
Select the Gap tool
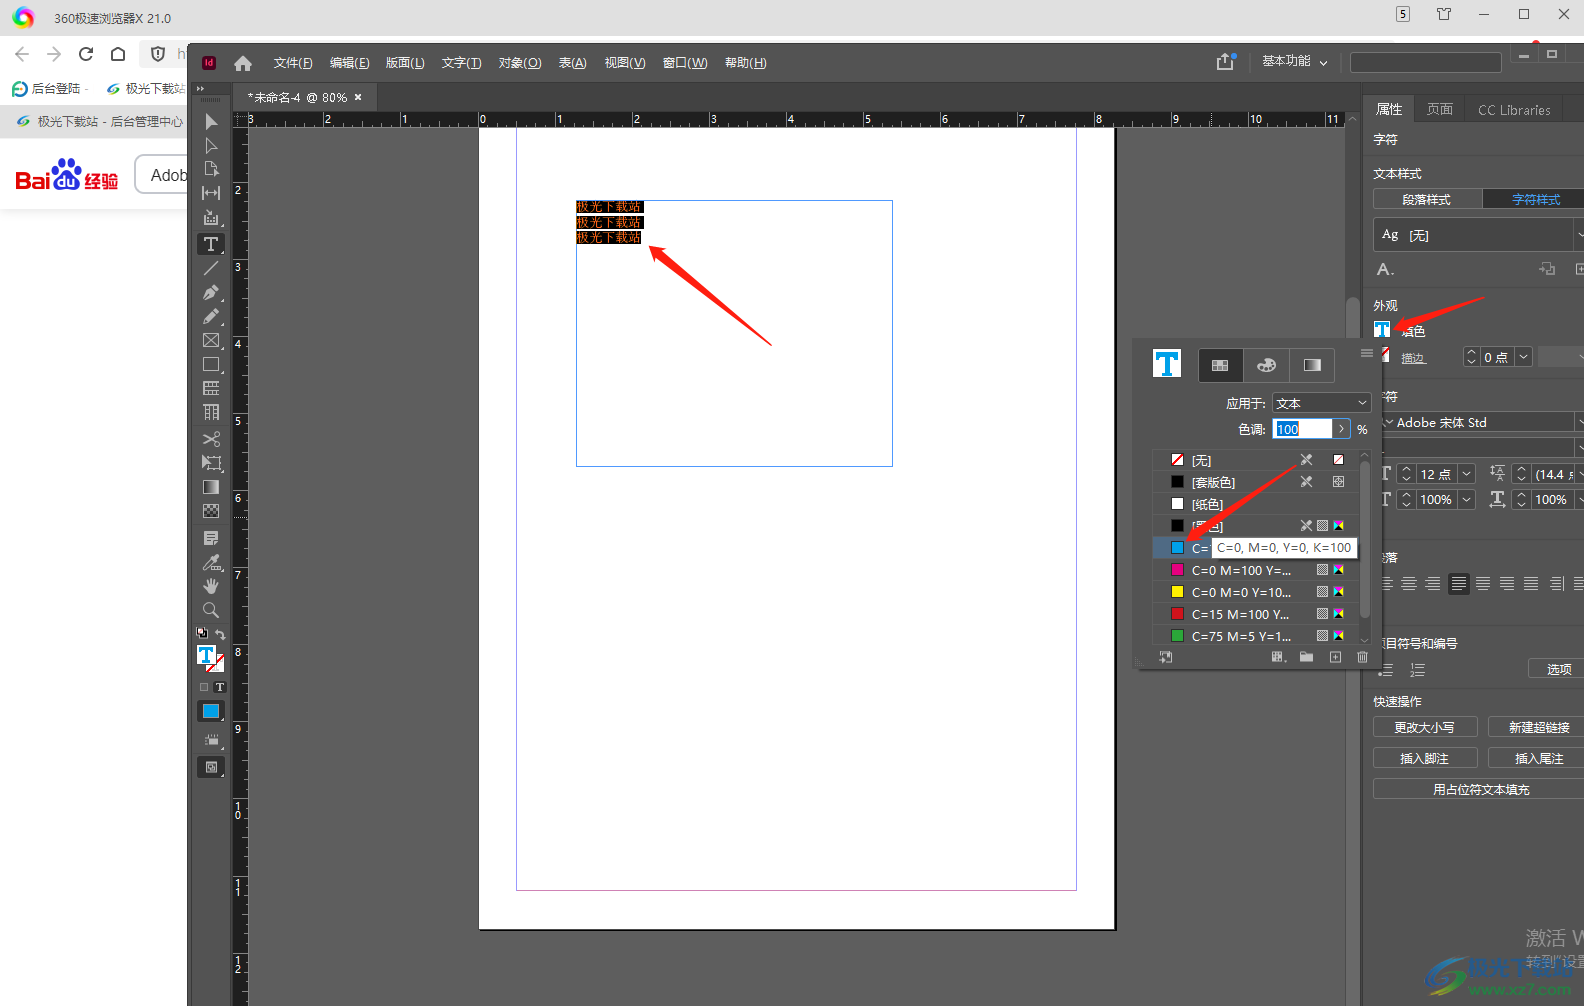pyautogui.click(x=211, y=193)
